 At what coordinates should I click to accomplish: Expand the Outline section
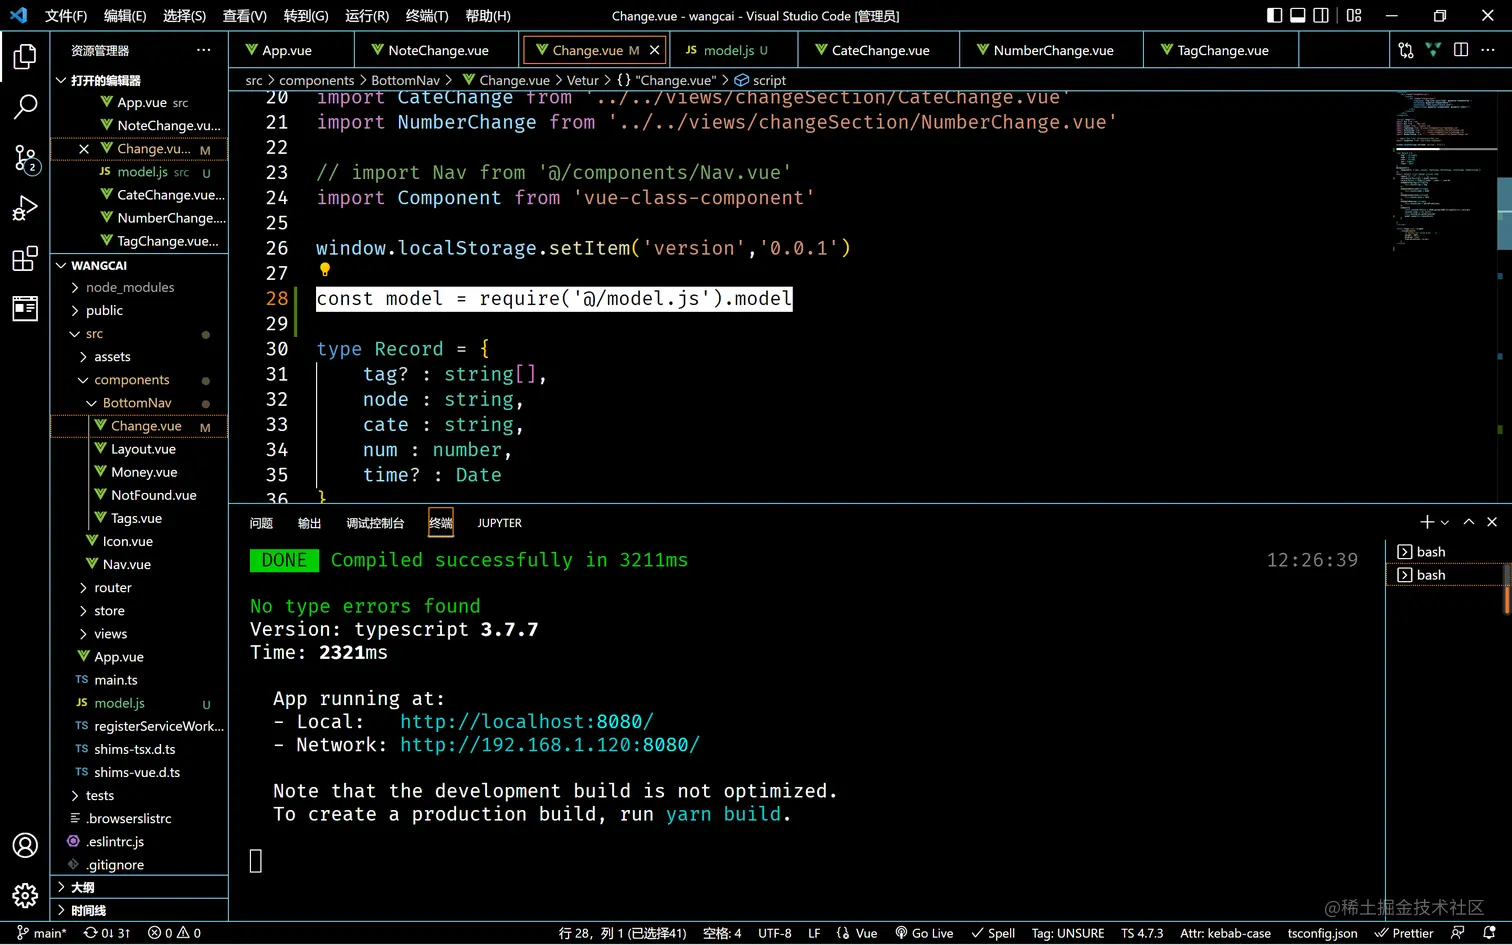click(140, 887)
